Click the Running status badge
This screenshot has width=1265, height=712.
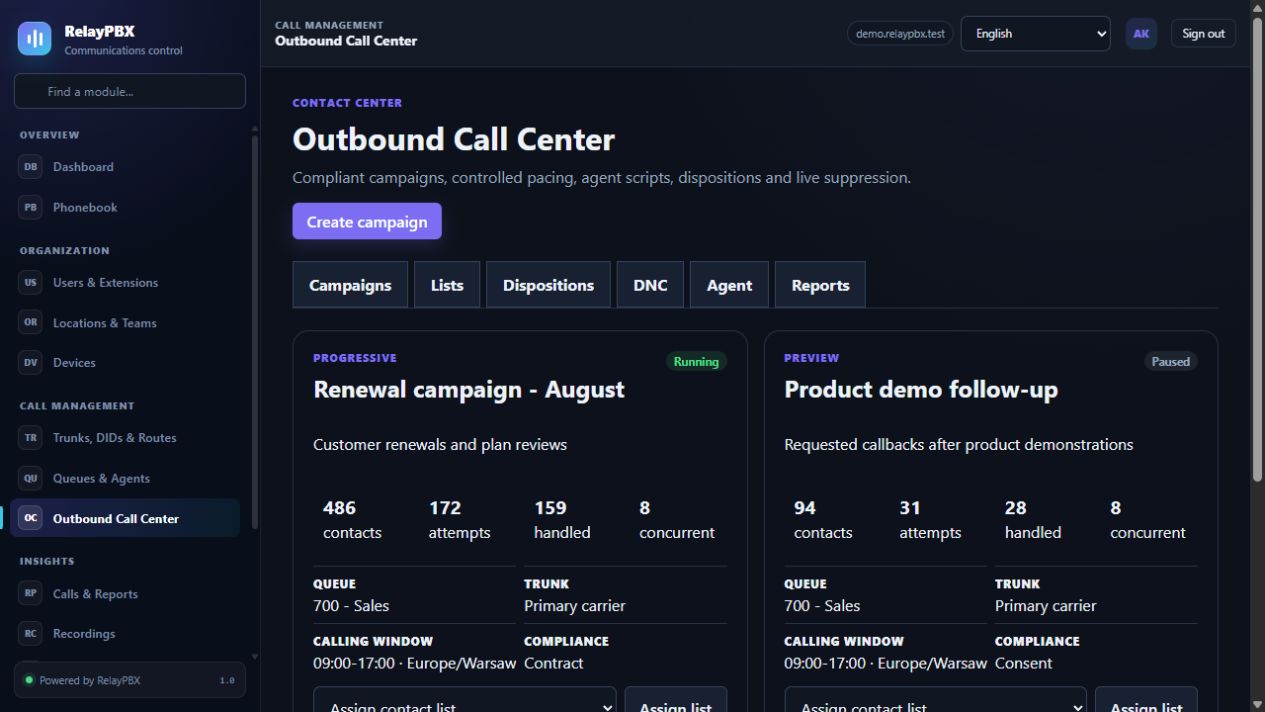pos(696,362)
